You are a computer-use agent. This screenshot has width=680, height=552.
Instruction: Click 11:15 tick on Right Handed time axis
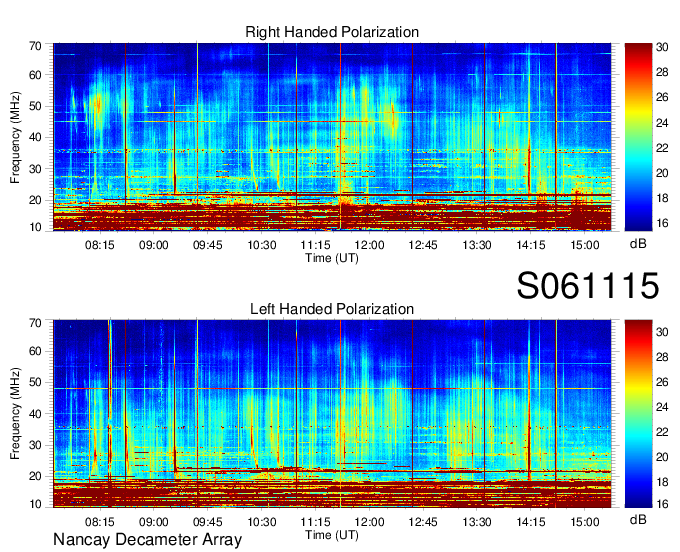pyautogui.click(x=315, y=245)
